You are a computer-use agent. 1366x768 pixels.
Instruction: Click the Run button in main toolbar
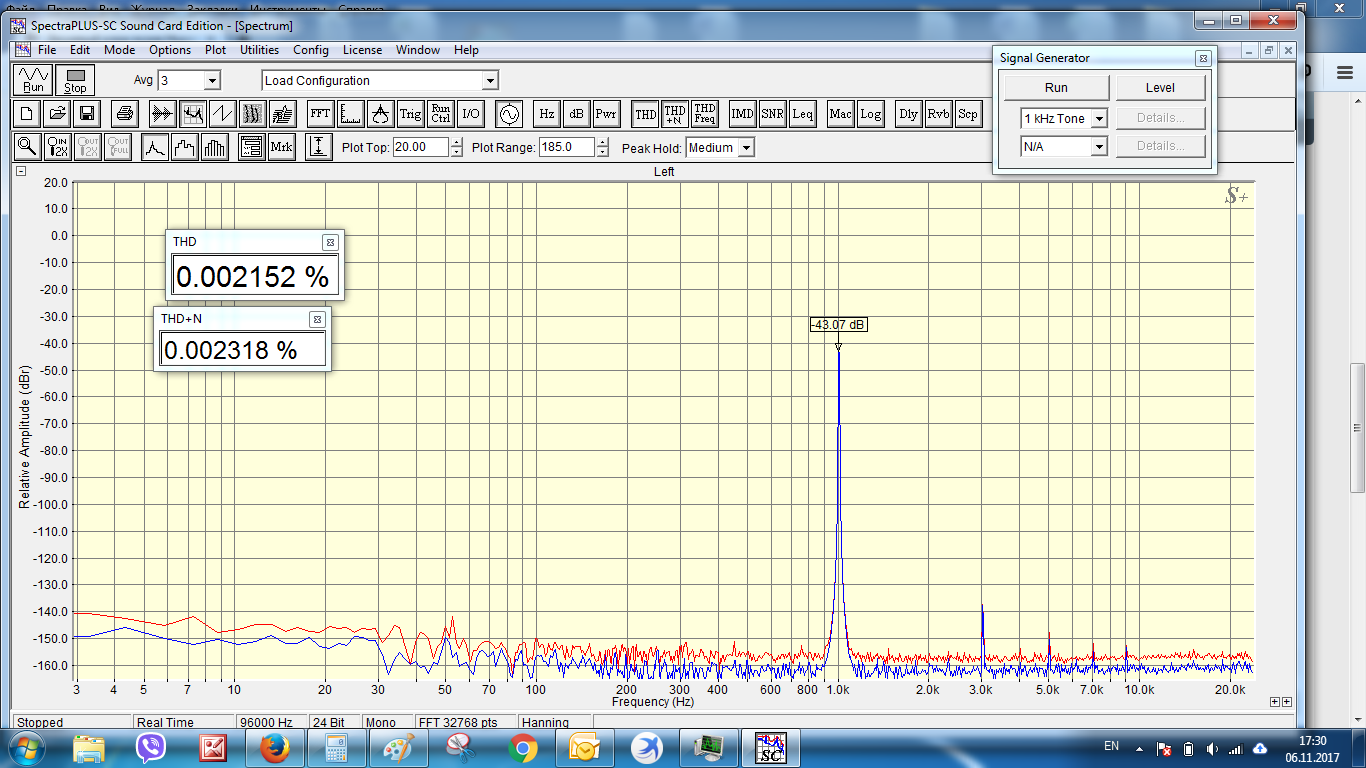point(33,80)
